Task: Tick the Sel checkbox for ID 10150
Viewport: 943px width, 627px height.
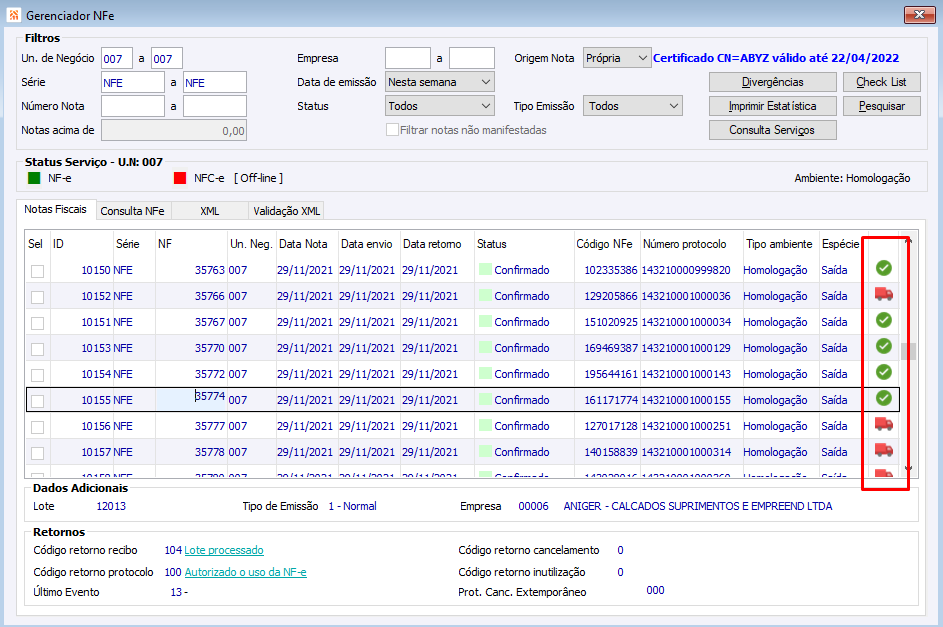Action: pos(37,271)
